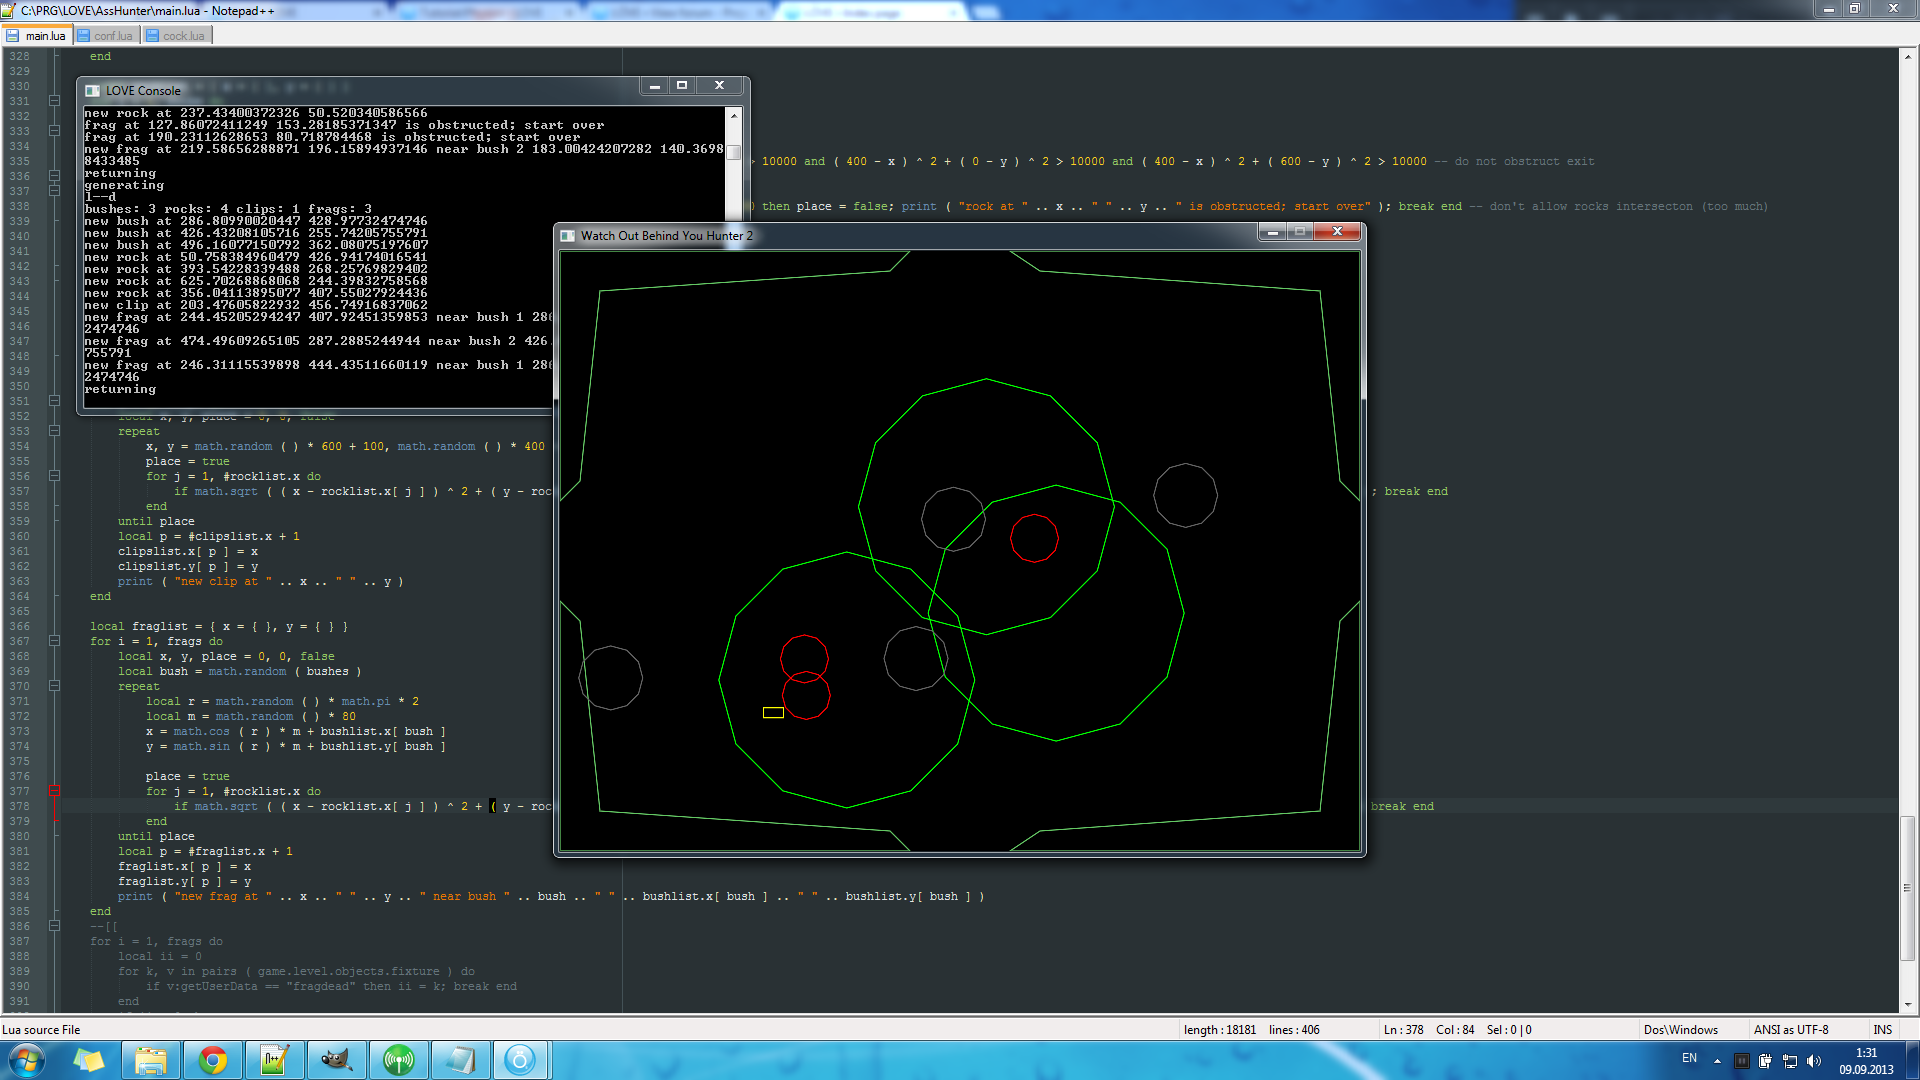Click the 'length : 18181' status entry
The image size is (1920, 1080).
tap(1220, 1030)
